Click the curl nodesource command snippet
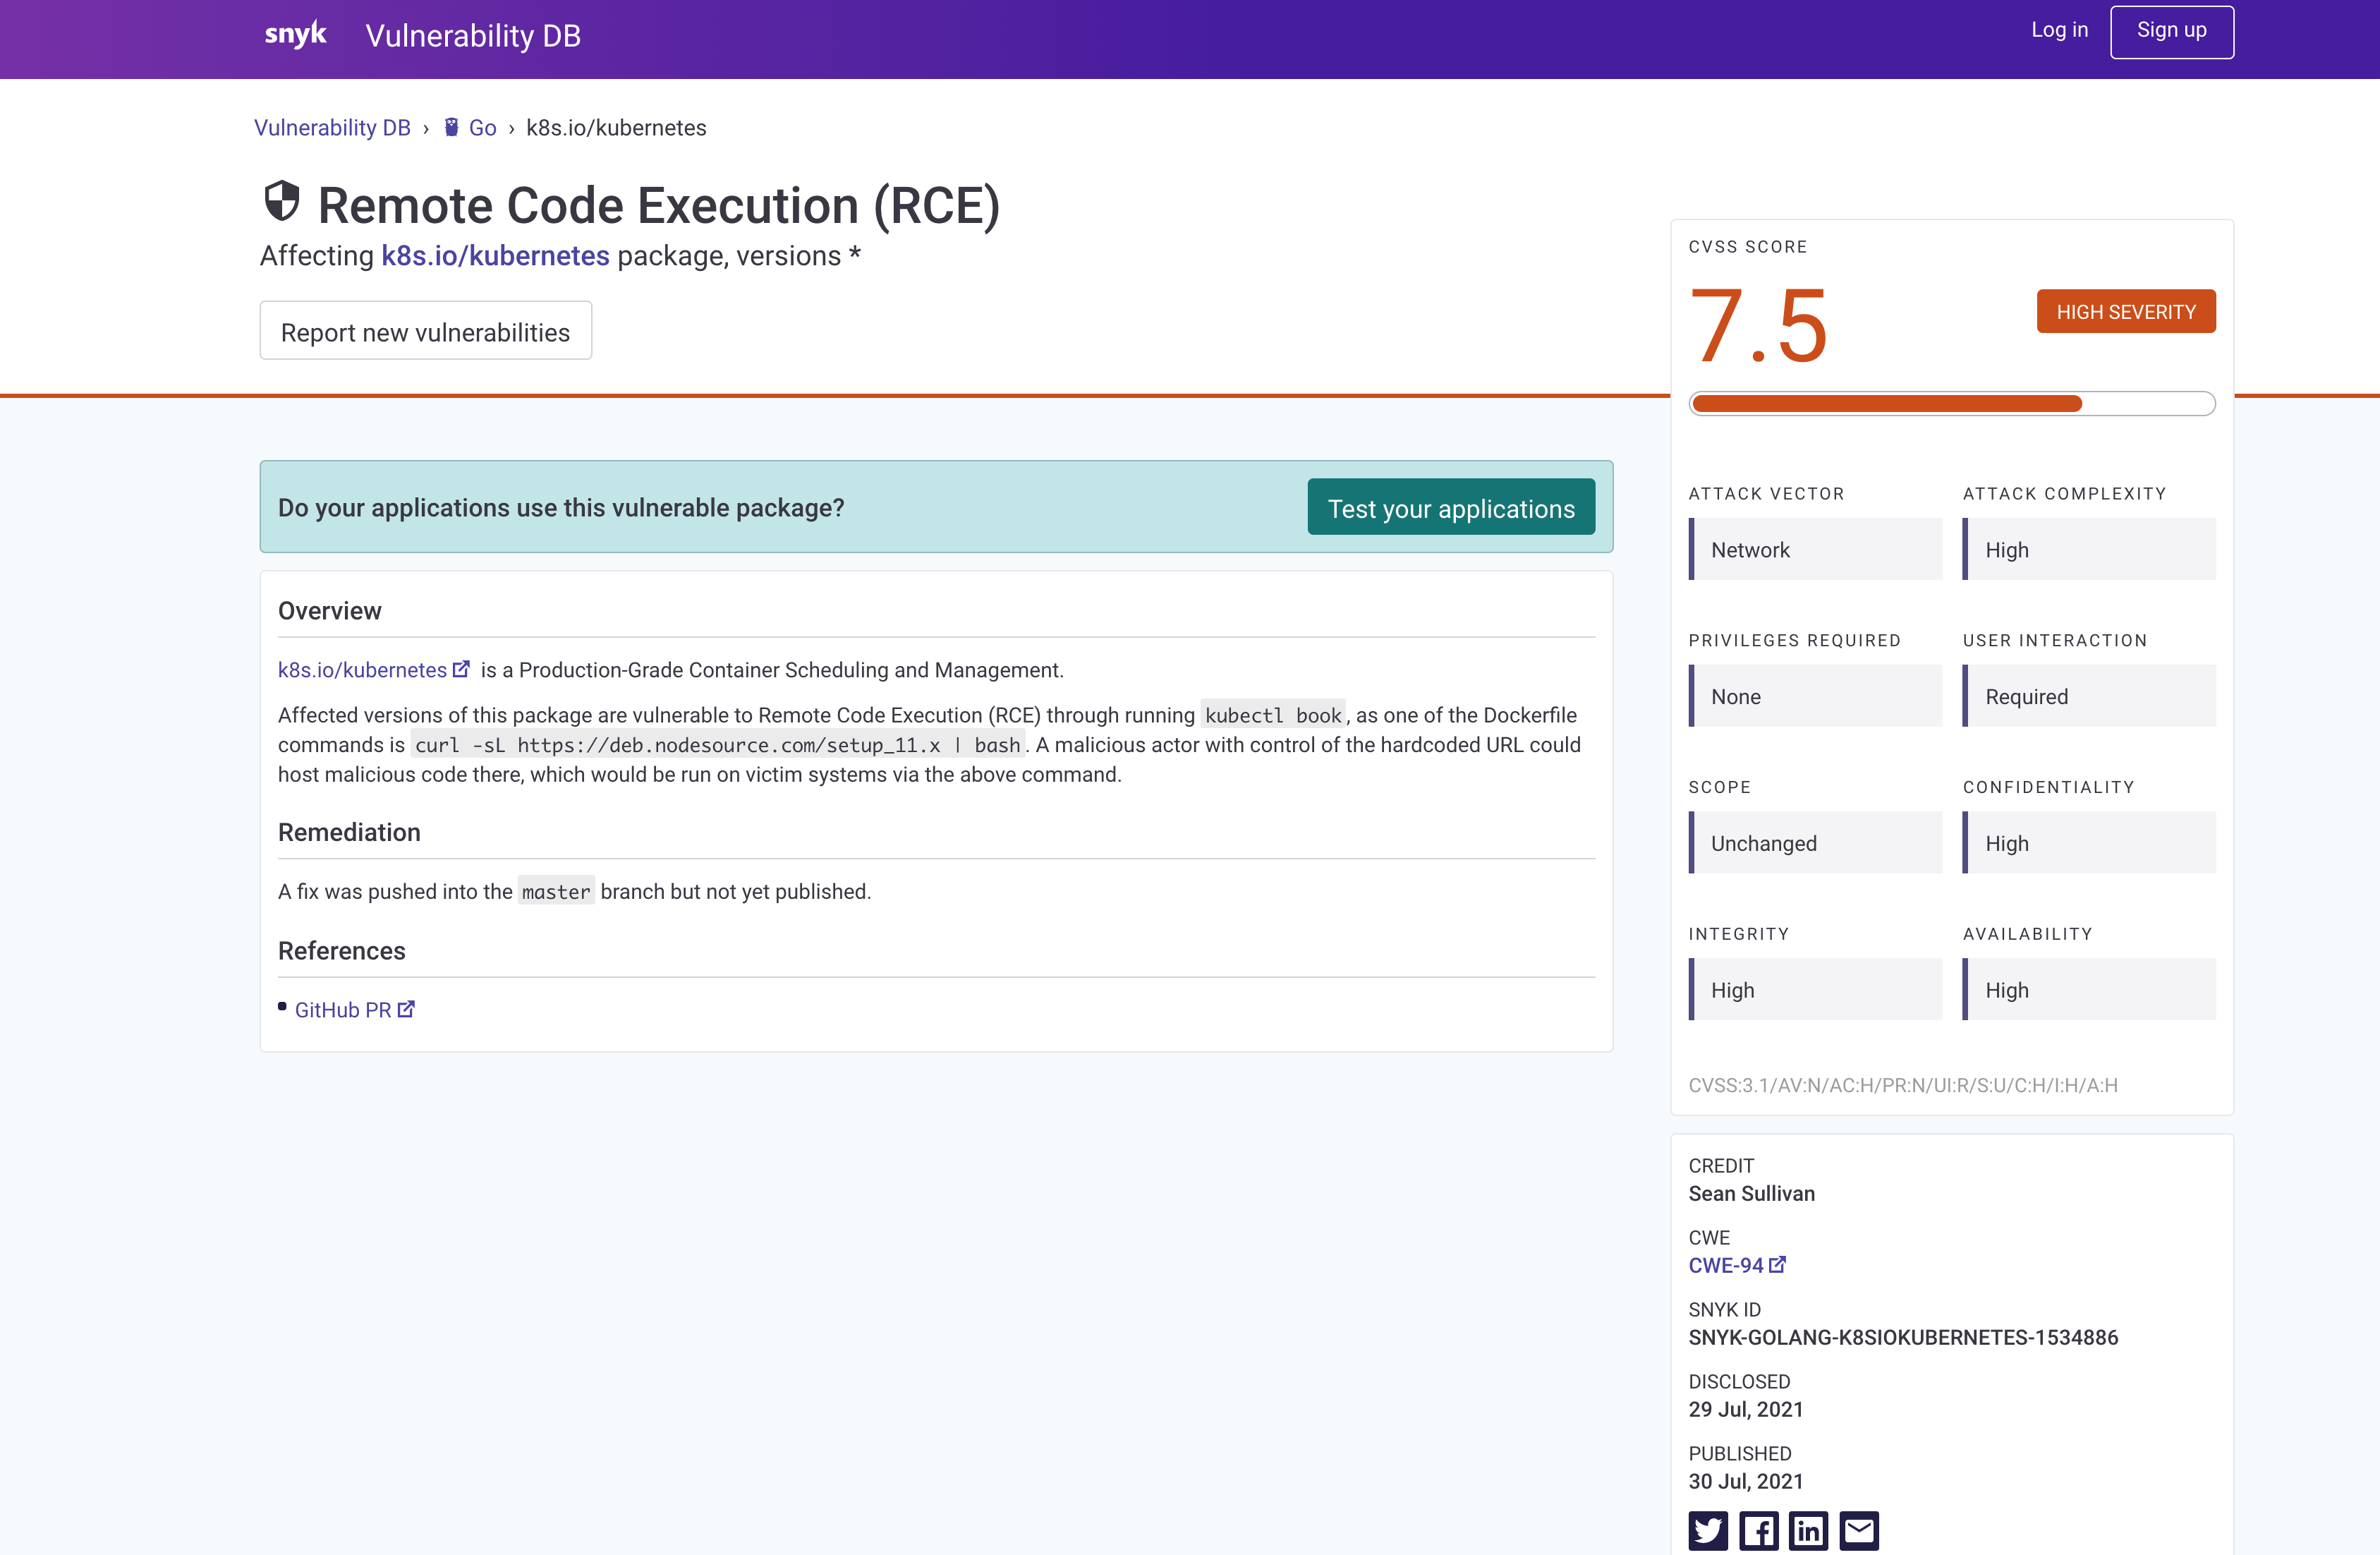 pyautogui.click(x=718, y=745)
